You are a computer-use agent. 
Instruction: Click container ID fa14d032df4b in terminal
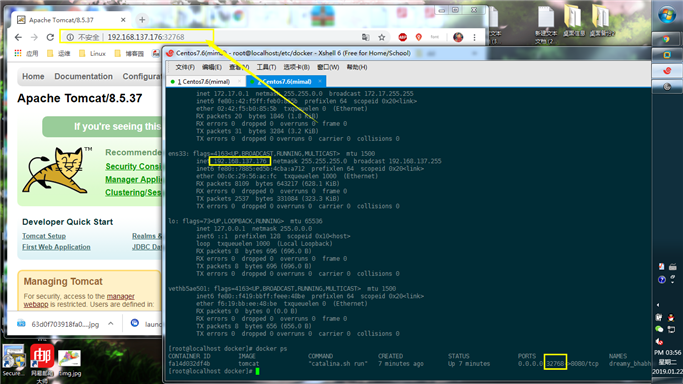click(x=189, y=364)
